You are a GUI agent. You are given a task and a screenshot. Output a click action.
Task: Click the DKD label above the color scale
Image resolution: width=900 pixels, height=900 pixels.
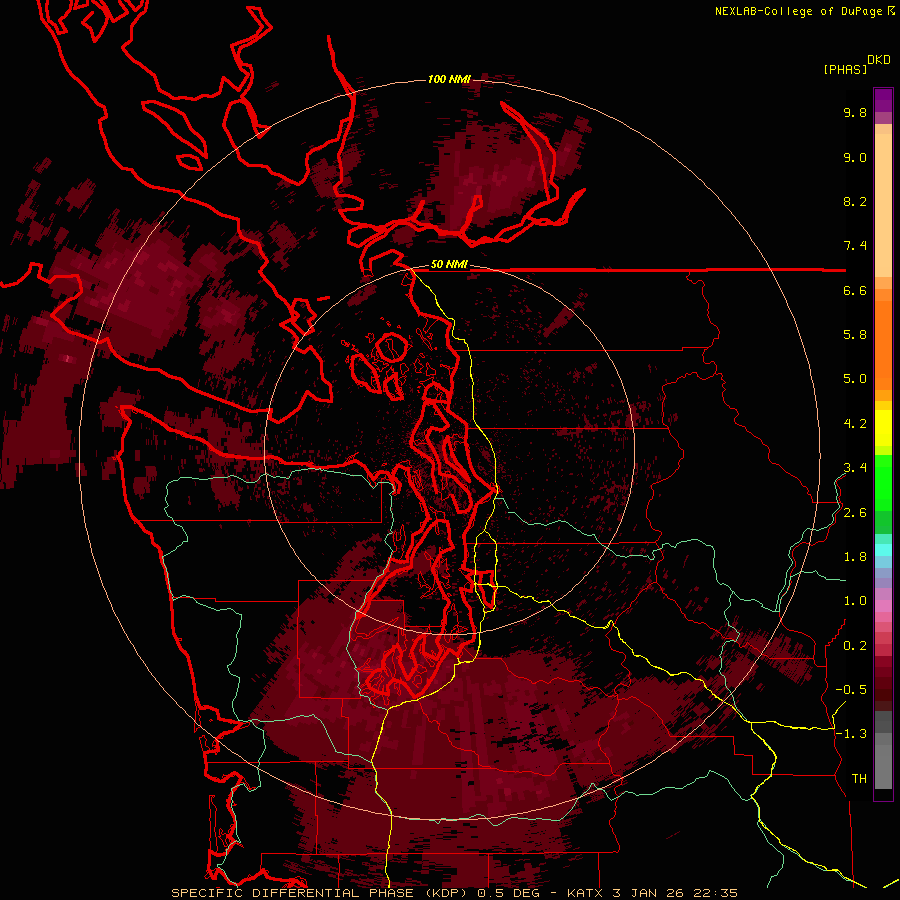pos(879,60)
